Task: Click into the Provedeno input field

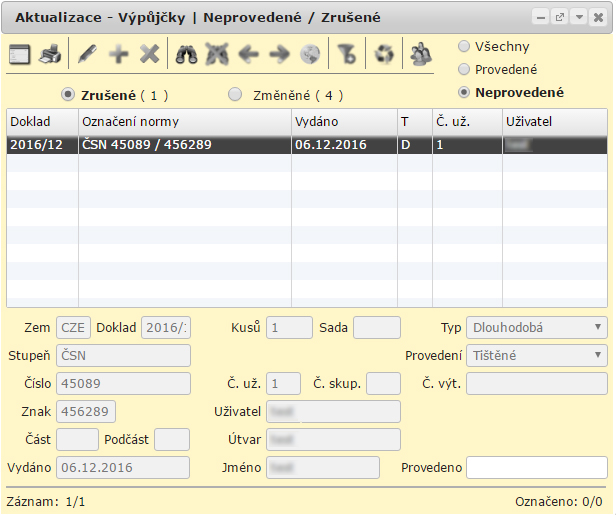Action: [x=537, y=468]
